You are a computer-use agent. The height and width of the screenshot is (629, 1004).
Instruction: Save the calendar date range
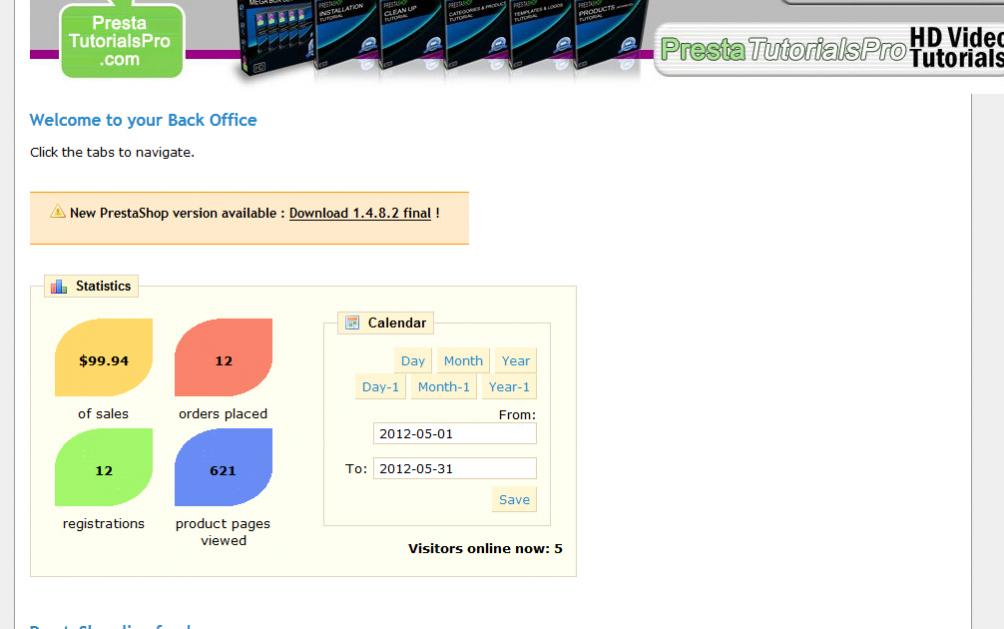514,500
